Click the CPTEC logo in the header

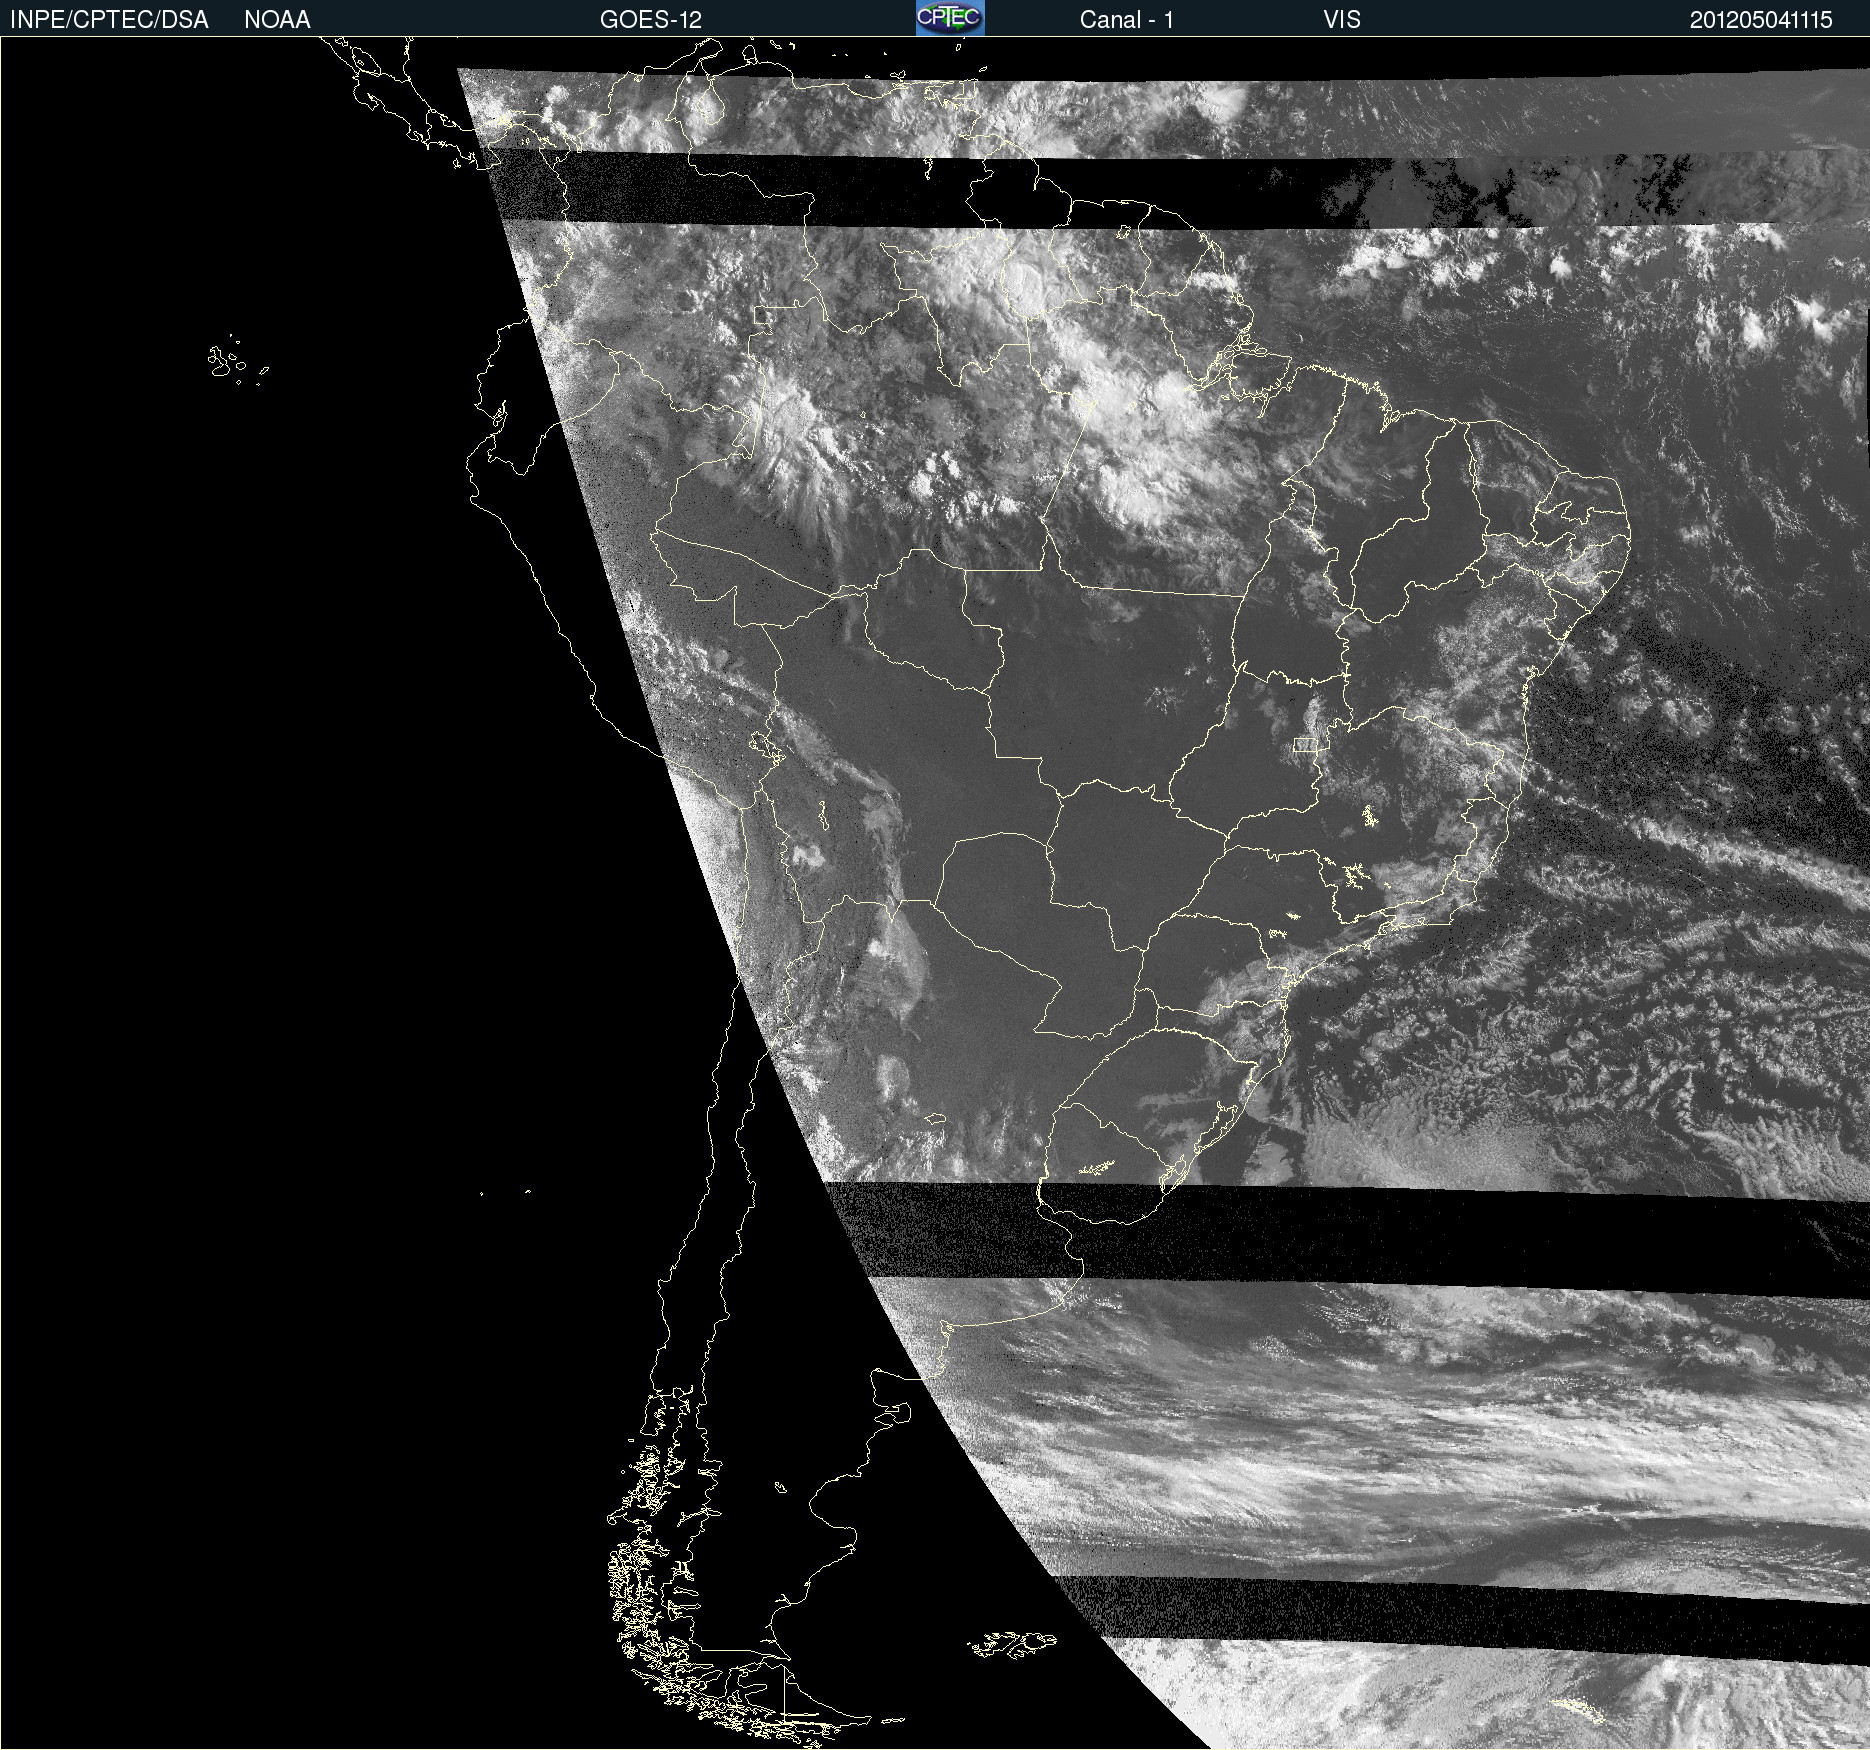(950, 18)
